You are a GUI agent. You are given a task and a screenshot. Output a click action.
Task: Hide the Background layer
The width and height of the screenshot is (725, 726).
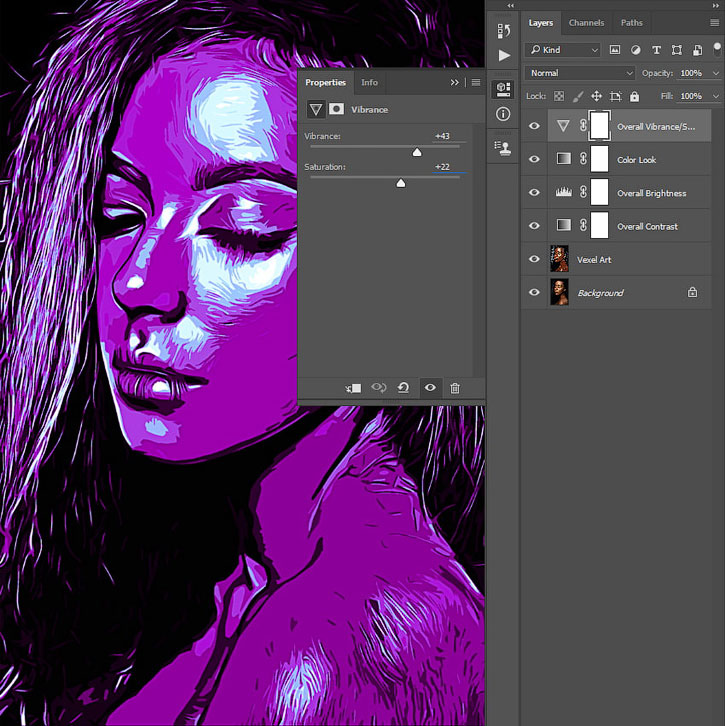point(534,292)
